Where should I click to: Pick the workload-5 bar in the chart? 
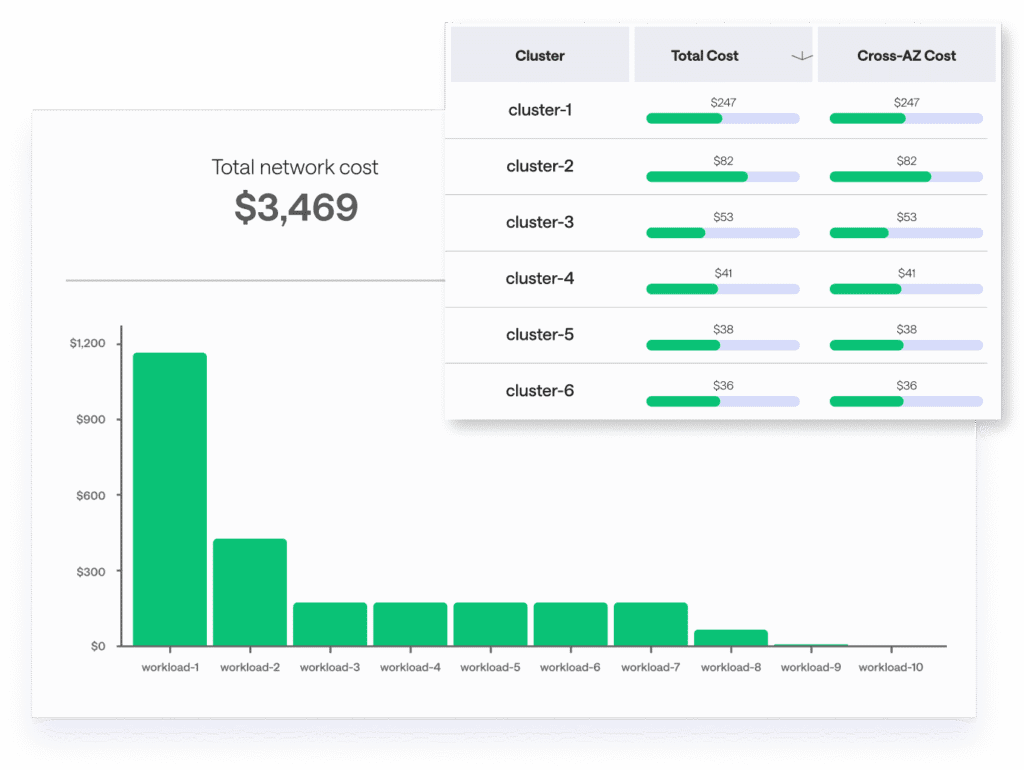coord(490,624)
